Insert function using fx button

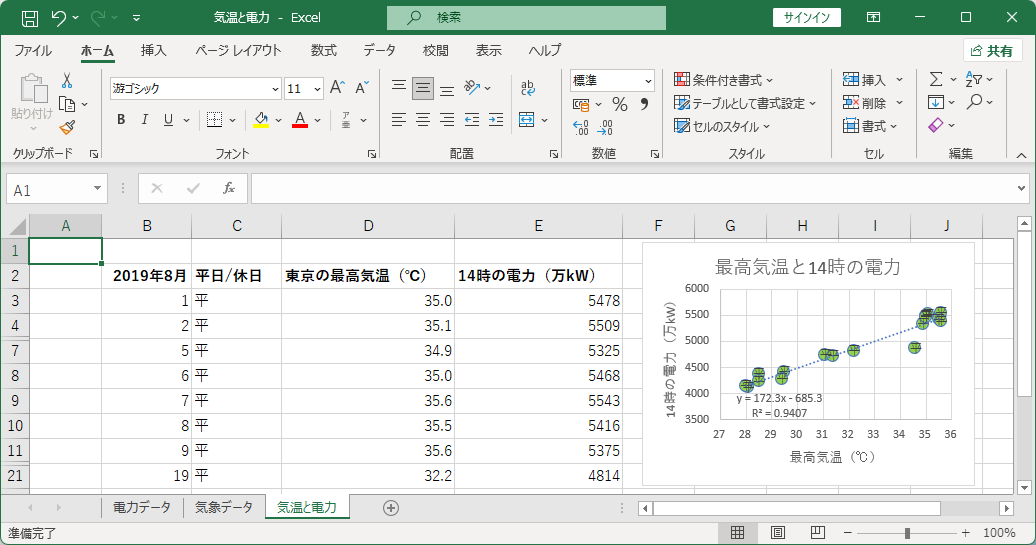[229, 189]
